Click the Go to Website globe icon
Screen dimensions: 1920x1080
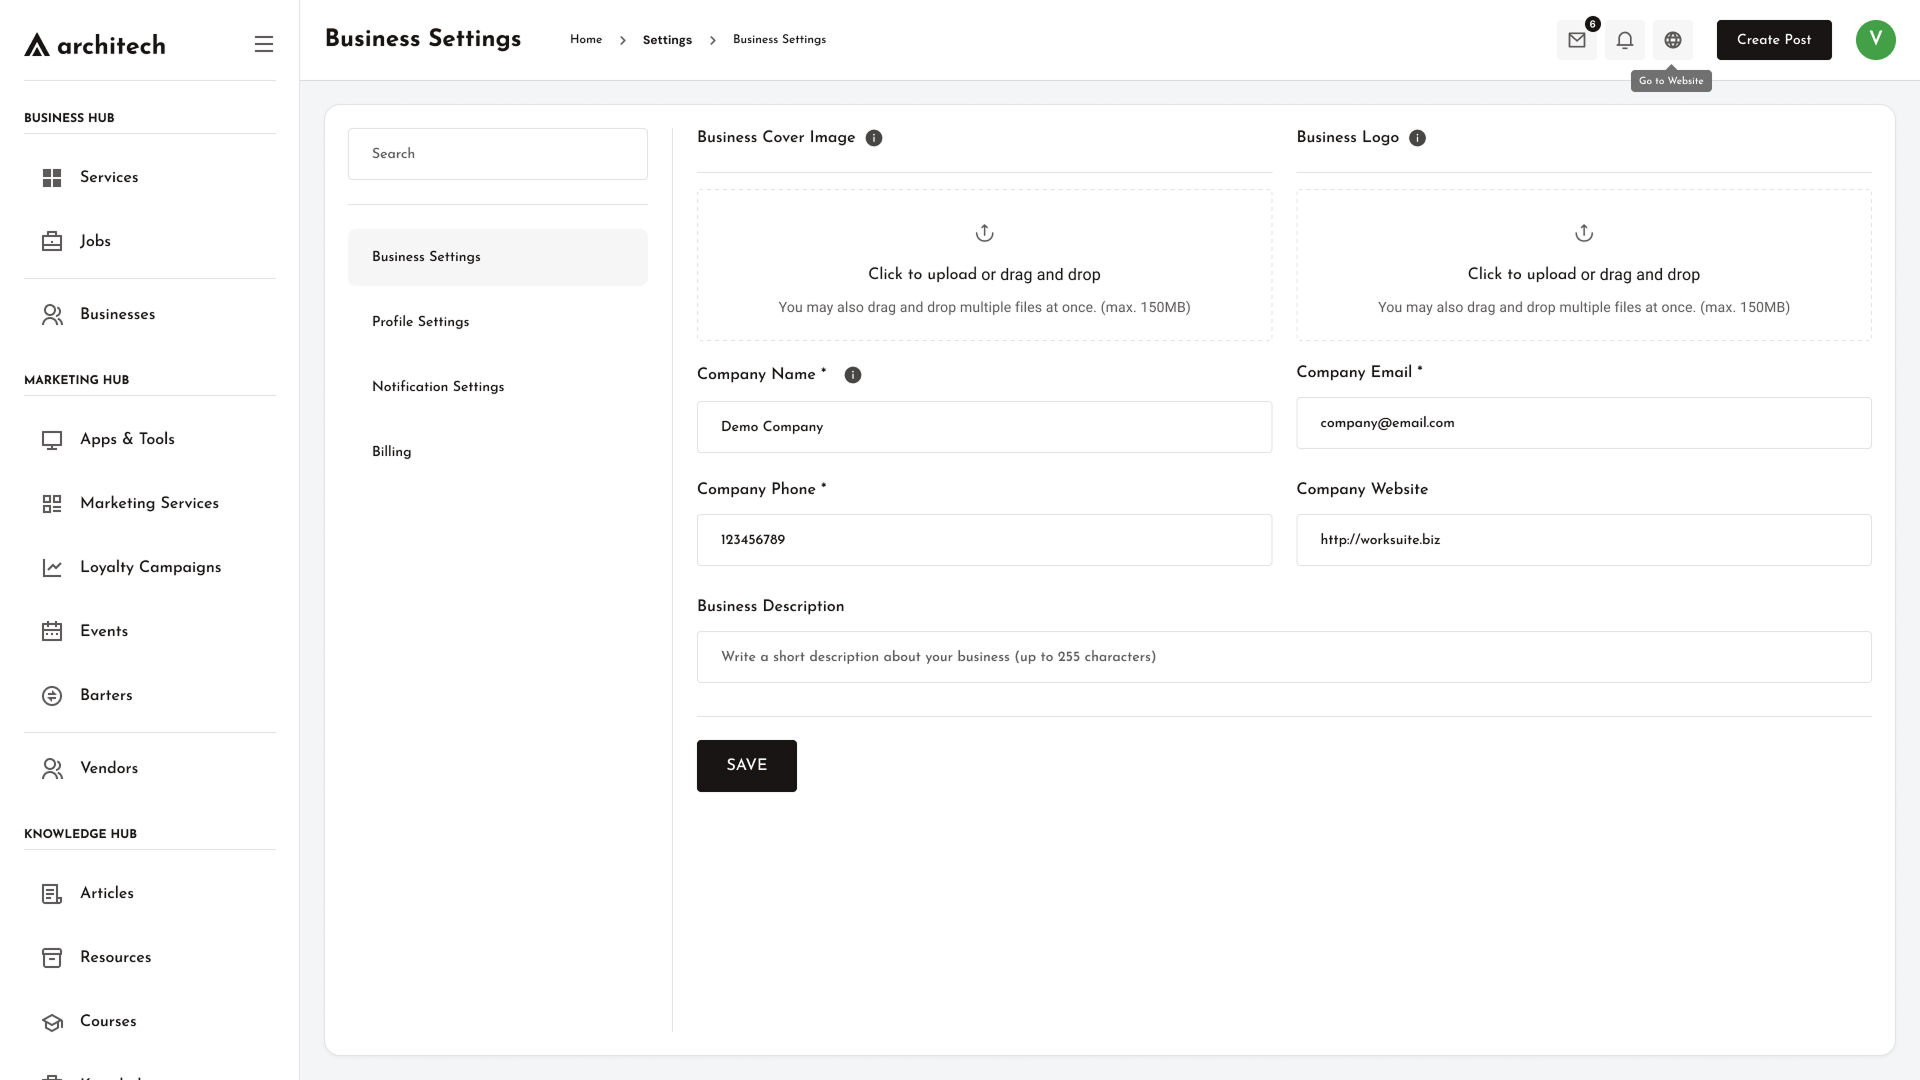(x=1672, y=40)
